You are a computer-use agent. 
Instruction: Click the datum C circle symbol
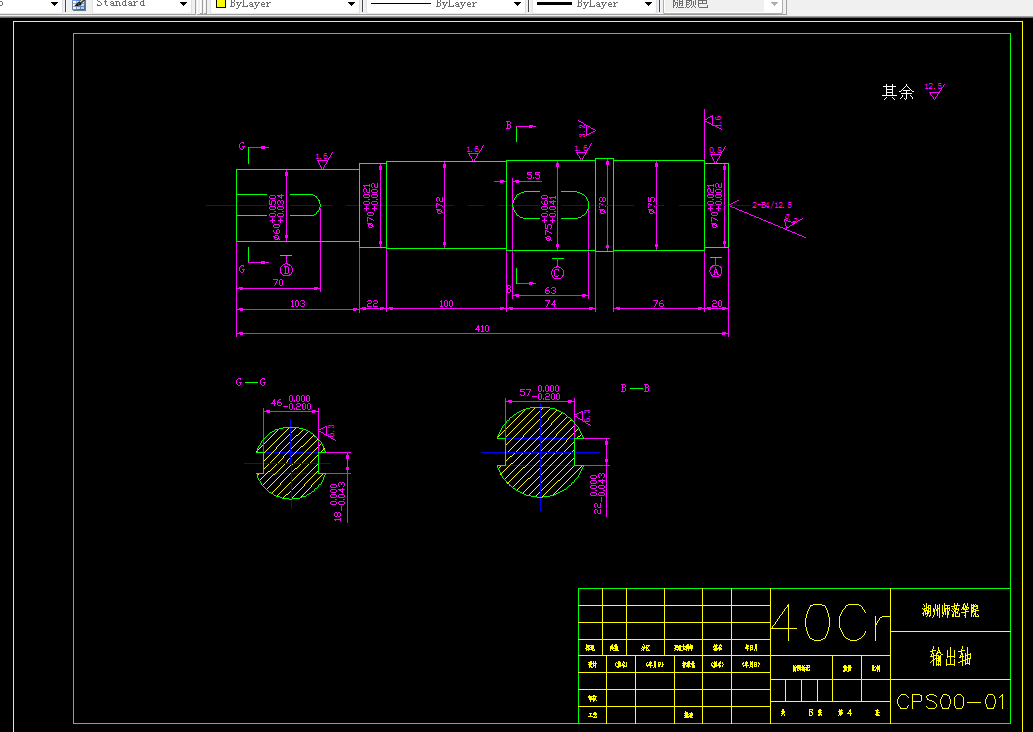[557, 272]
